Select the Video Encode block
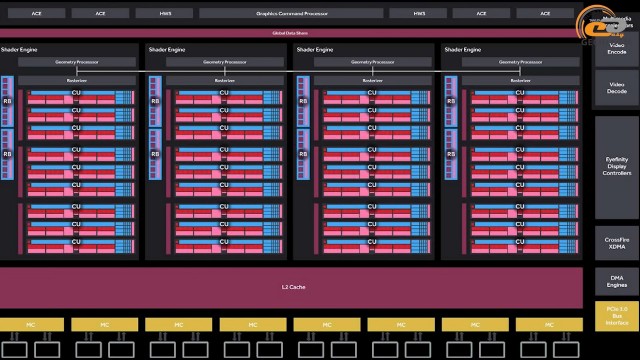The image size is (640, 360). coord(616,49)
